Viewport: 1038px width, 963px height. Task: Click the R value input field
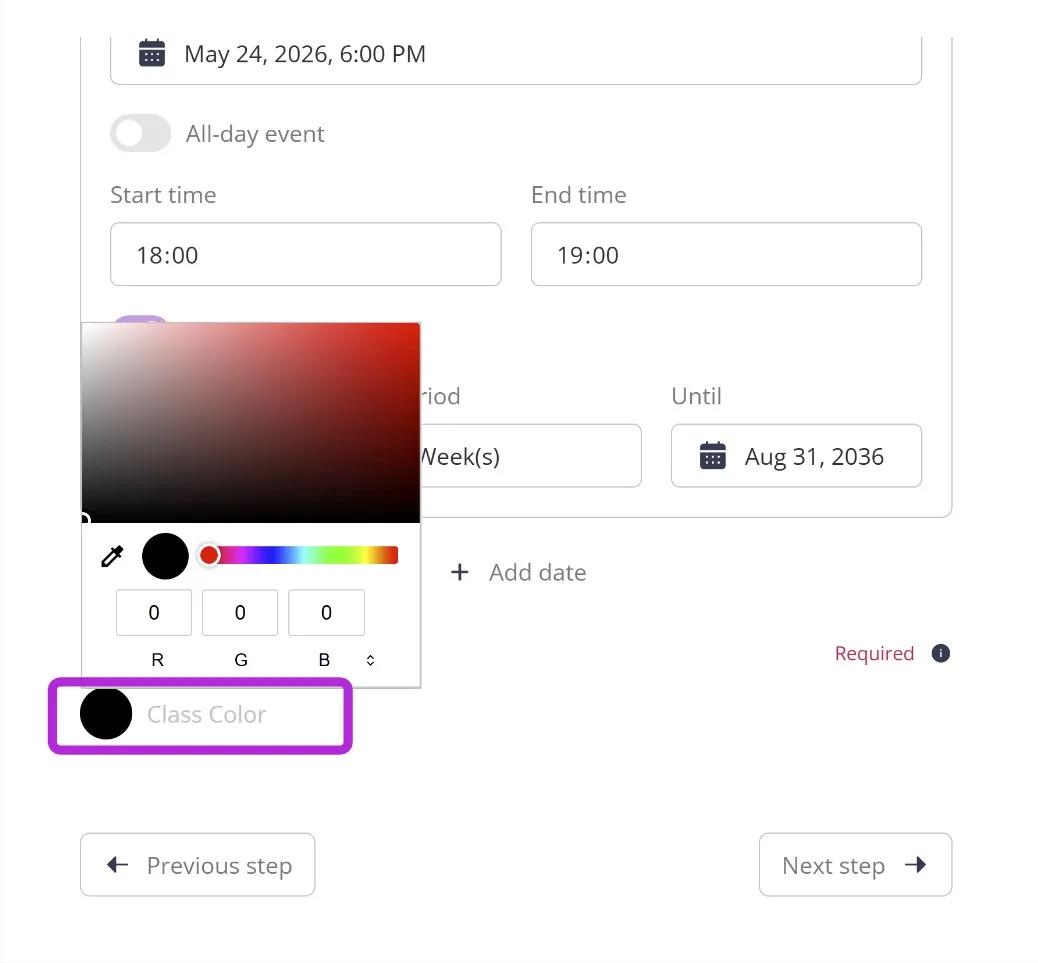pyautogui.click(x=154, y=613)
